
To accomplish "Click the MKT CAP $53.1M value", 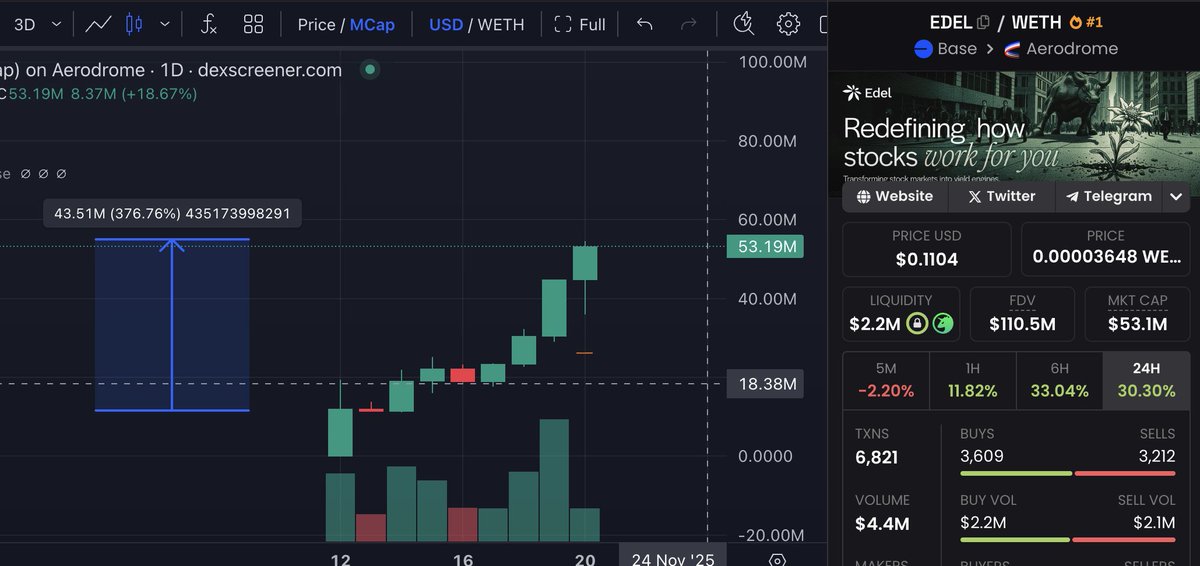I will coord(1138,324).
